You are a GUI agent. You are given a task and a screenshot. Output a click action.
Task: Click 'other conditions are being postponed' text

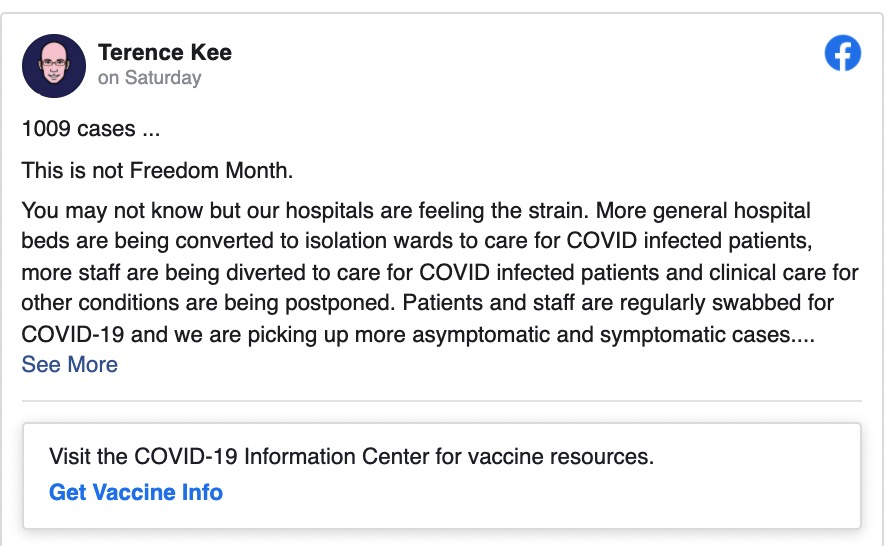tap(208, 303)
